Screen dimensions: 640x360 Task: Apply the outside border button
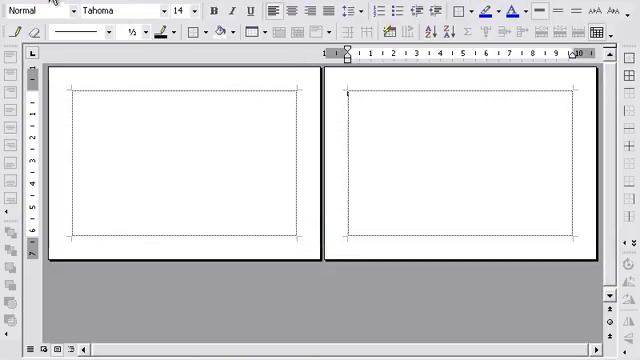tap(459, 11)
